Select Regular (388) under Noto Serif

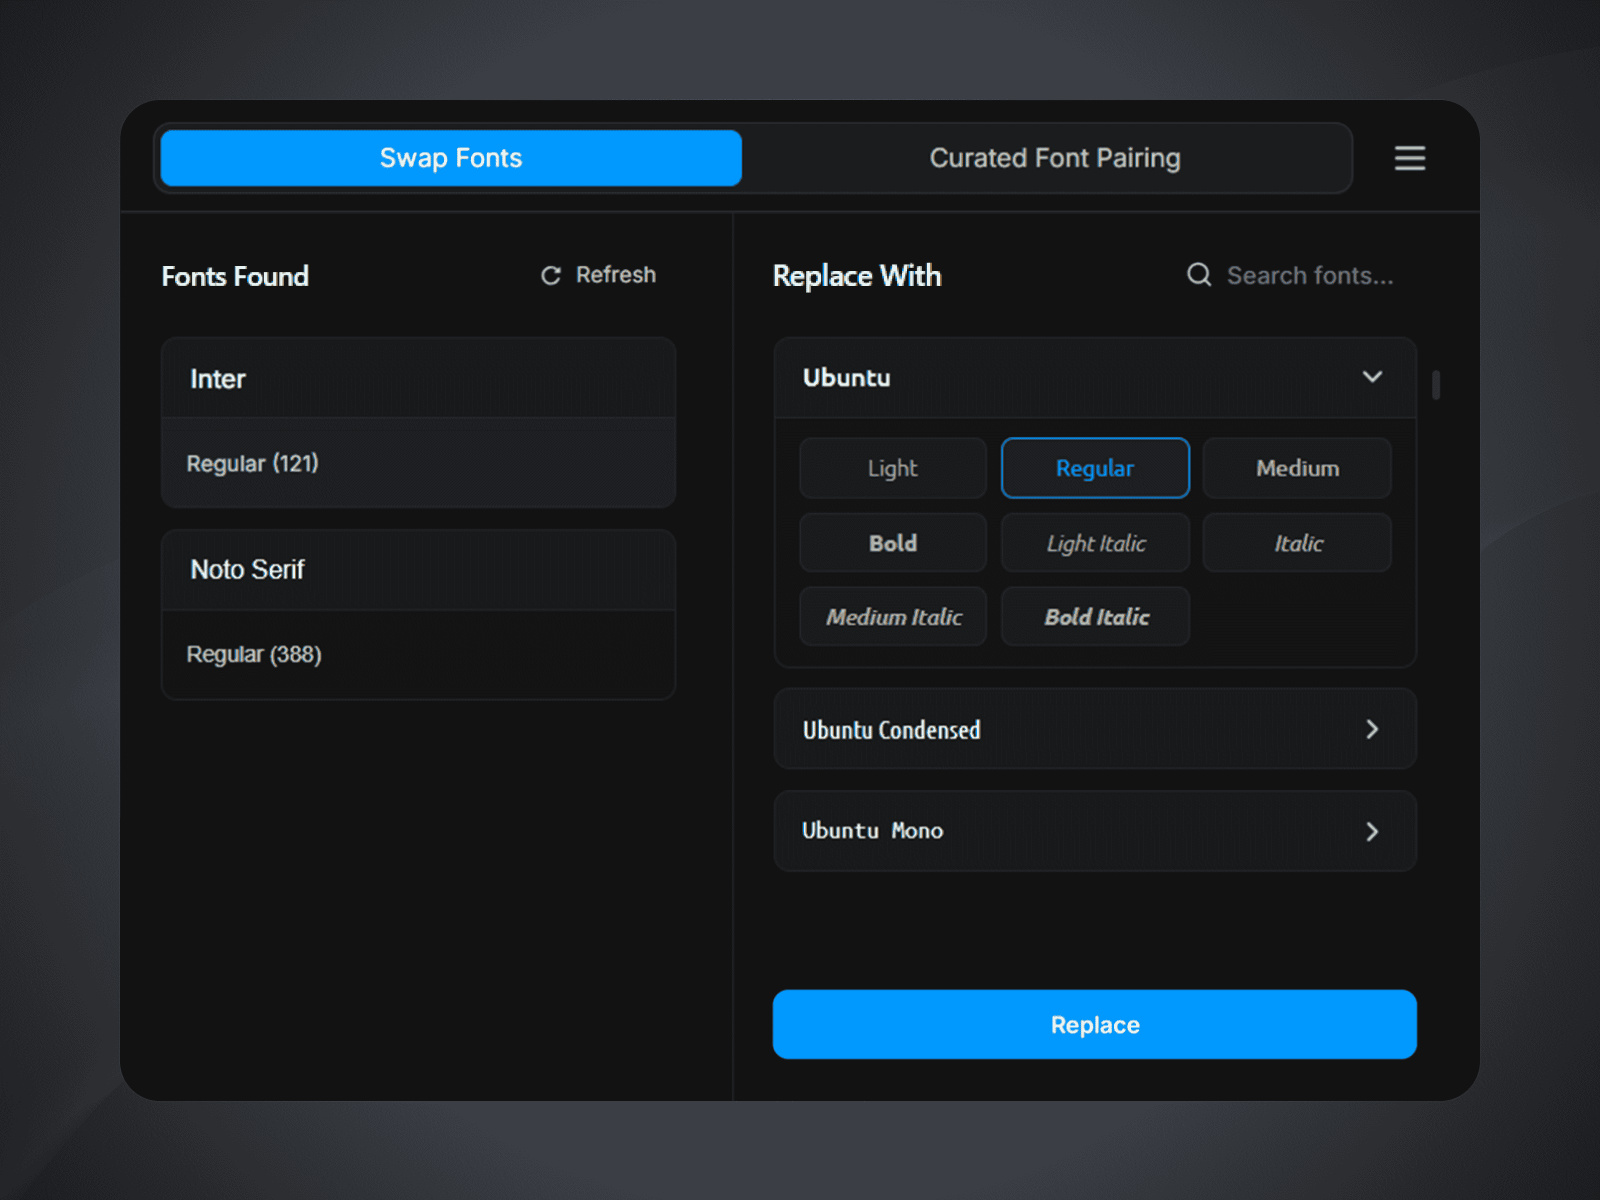click(417, 654)
